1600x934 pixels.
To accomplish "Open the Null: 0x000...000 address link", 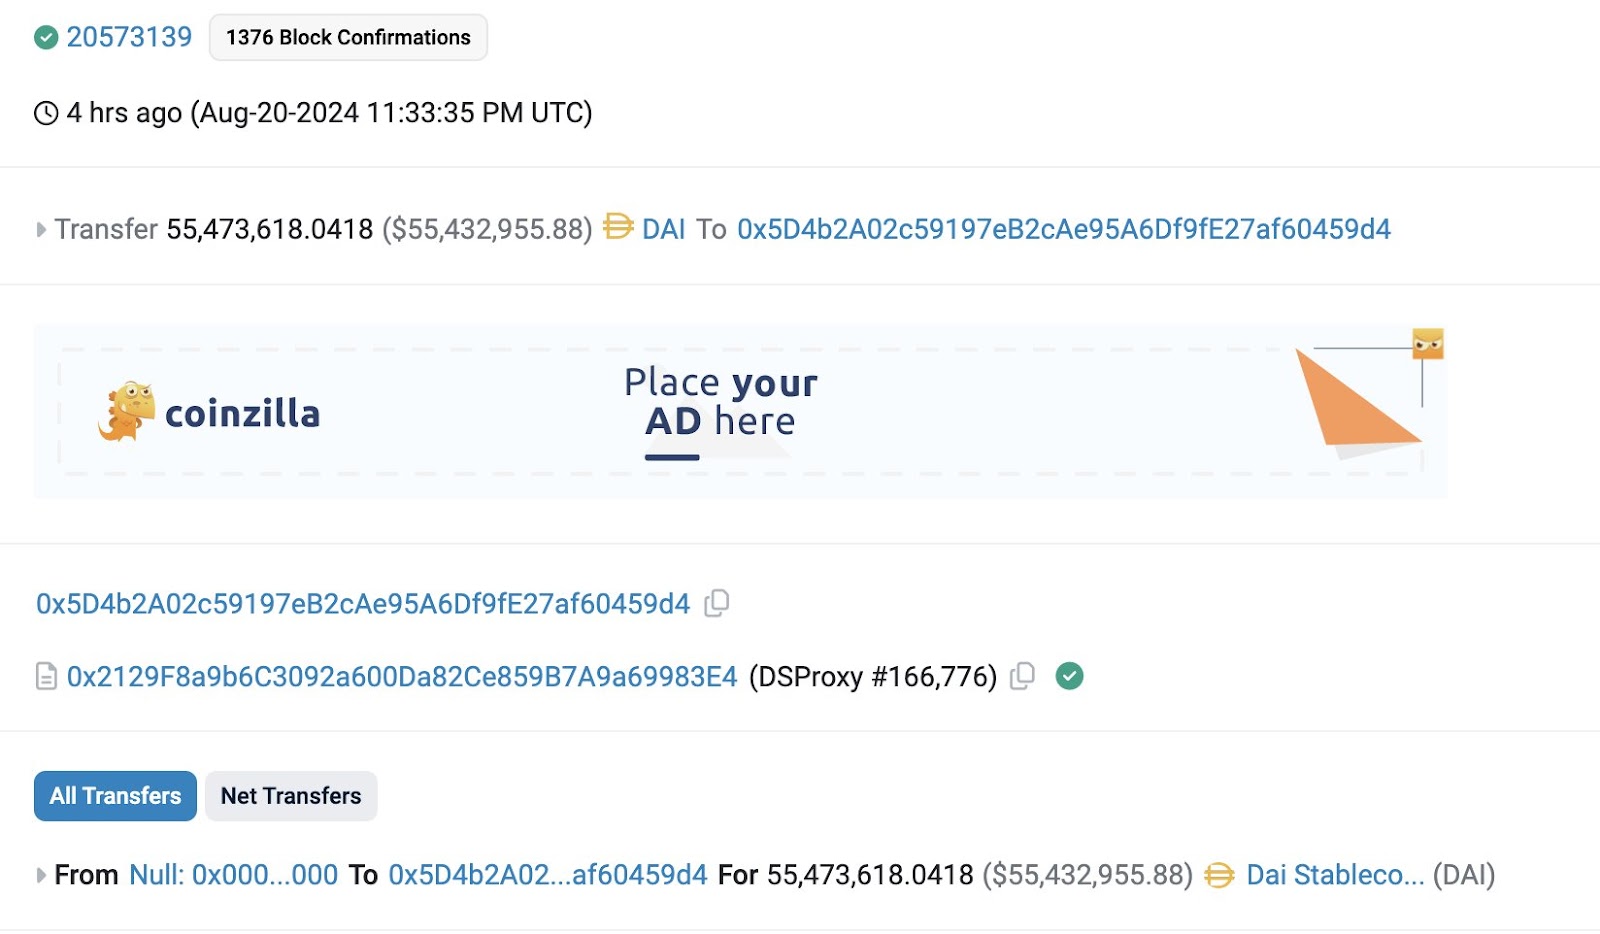I will (234, 875).
